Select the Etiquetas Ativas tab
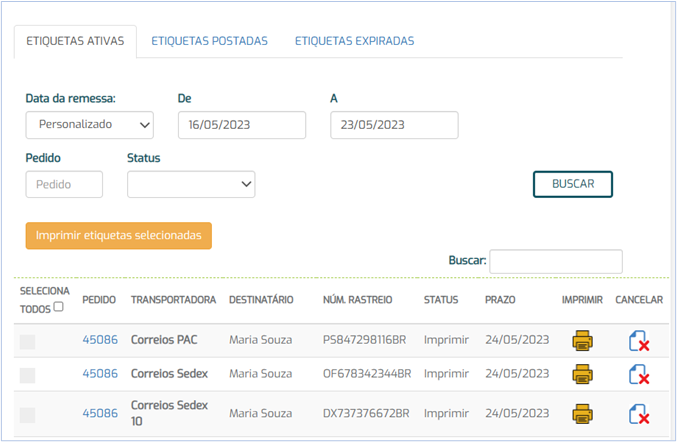Viewport: 677px width, 442px height. (75, 41)
